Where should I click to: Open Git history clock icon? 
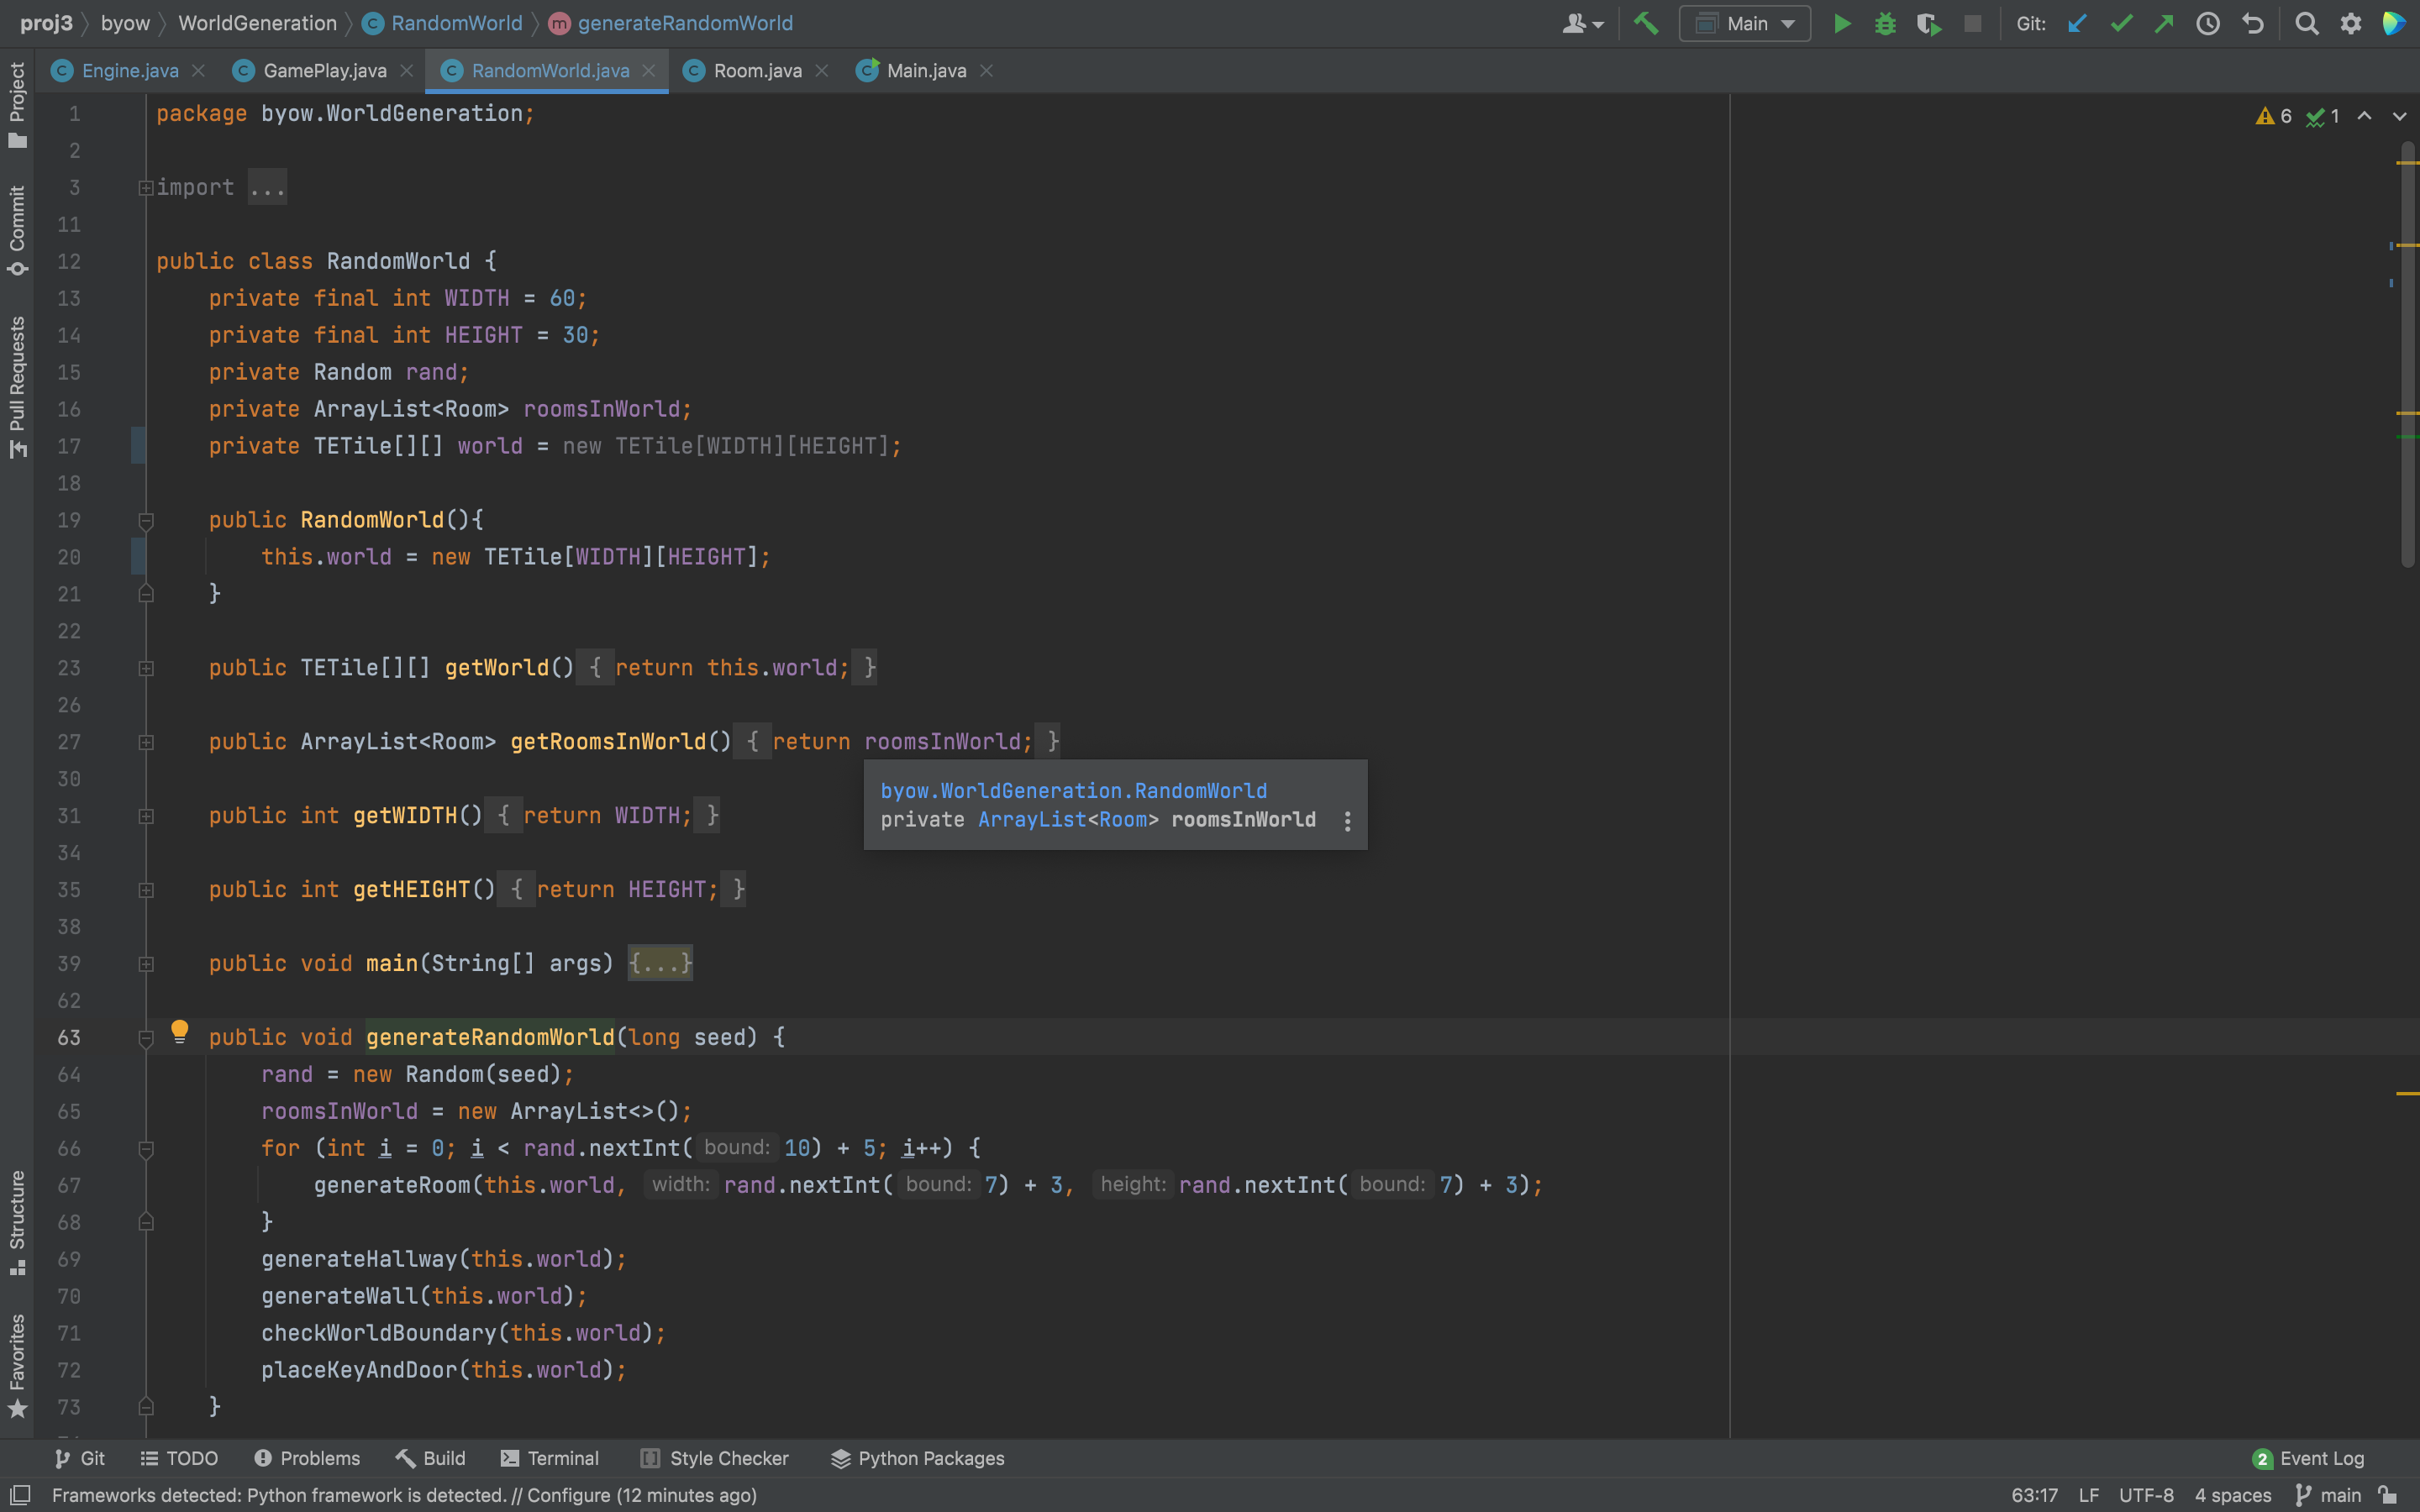2208,23
